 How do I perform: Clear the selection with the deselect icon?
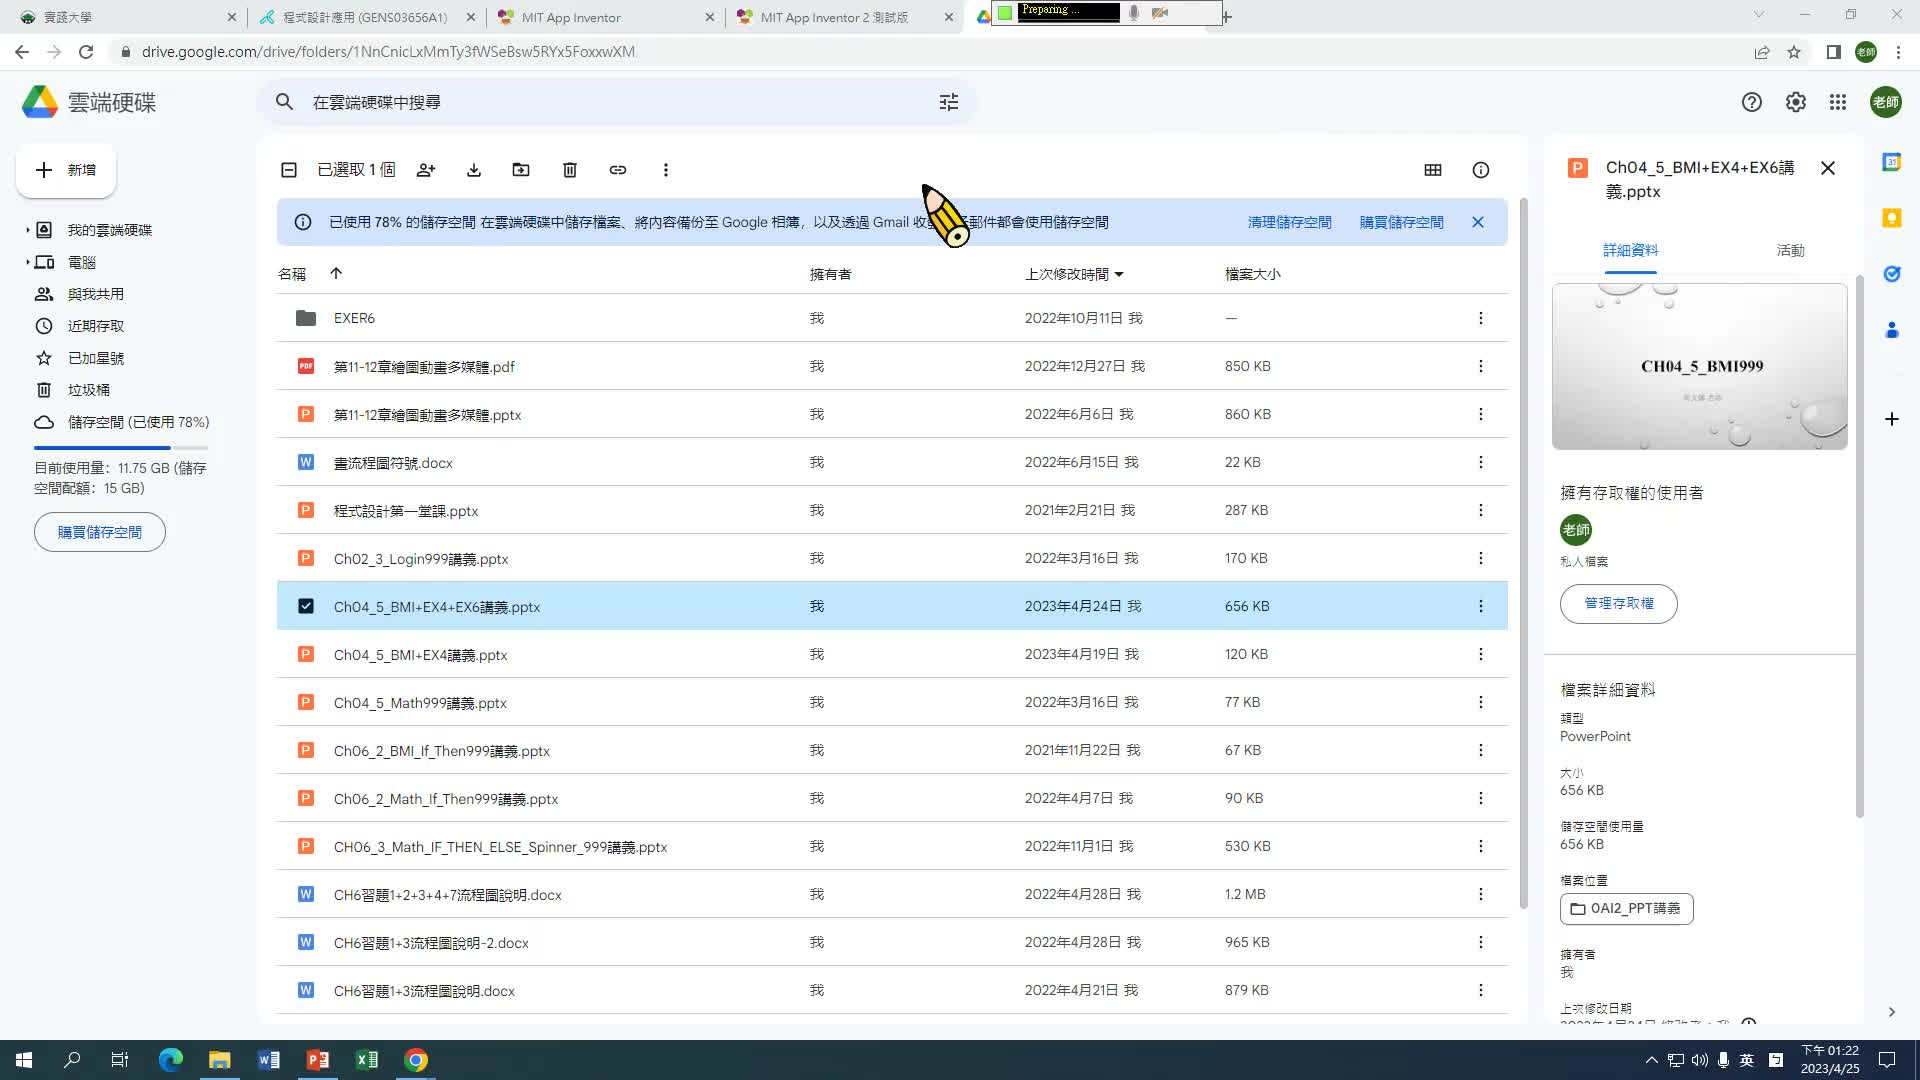(289, 170)
